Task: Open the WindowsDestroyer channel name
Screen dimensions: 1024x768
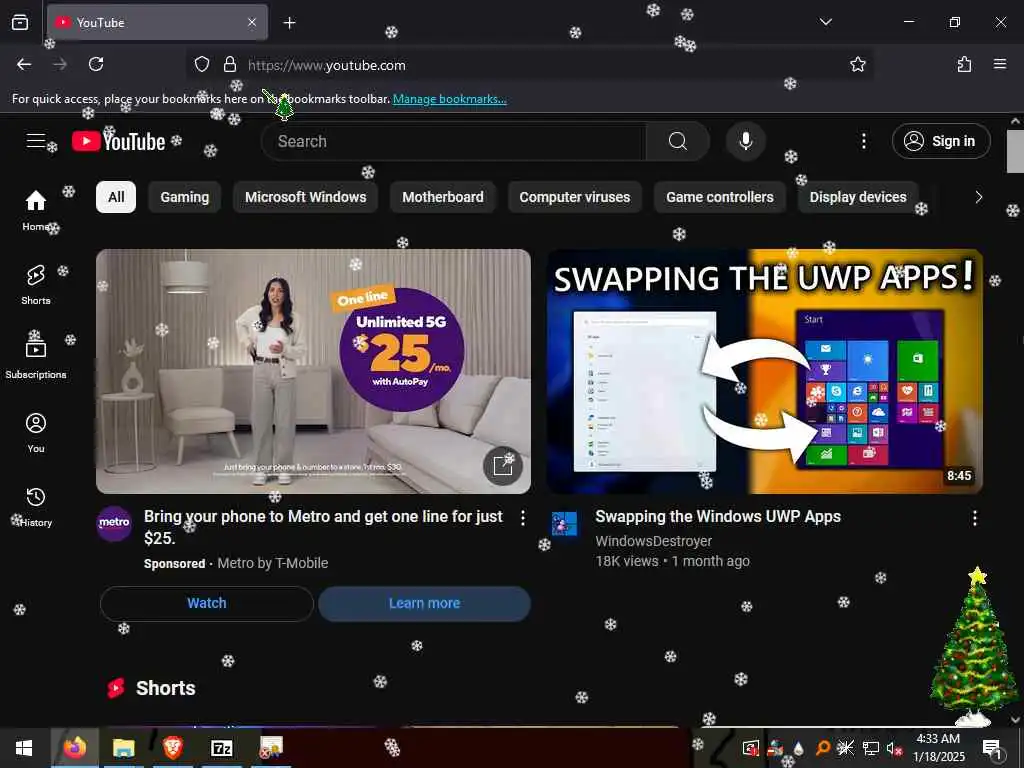Action: [x=653, y=541]
